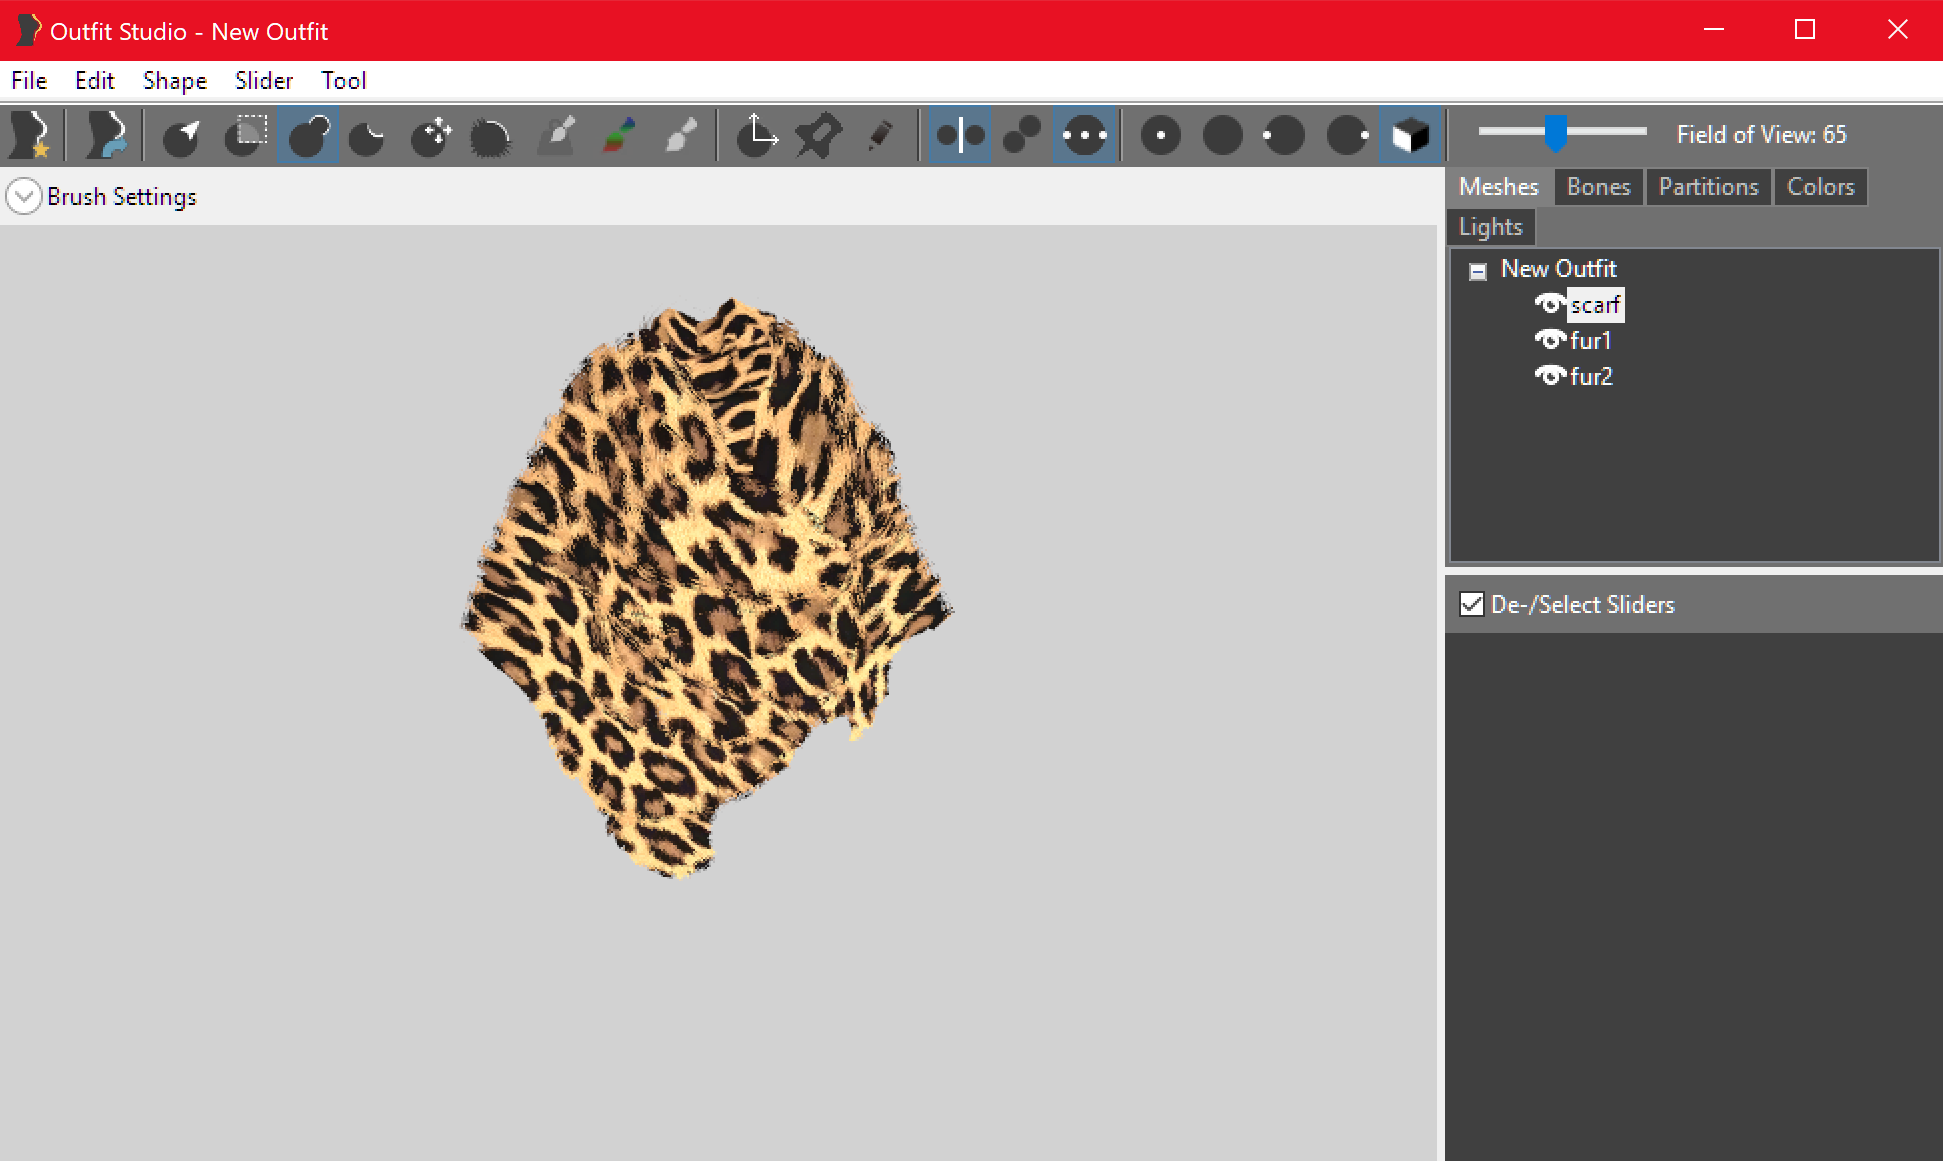Open the Slider menu
Viewport: 1943px width, 1161px height.
tap(264, 80)
